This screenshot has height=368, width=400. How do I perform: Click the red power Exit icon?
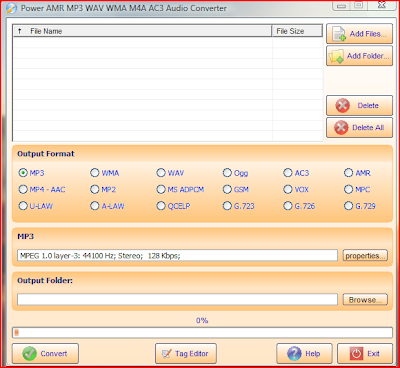click(356, 354)
